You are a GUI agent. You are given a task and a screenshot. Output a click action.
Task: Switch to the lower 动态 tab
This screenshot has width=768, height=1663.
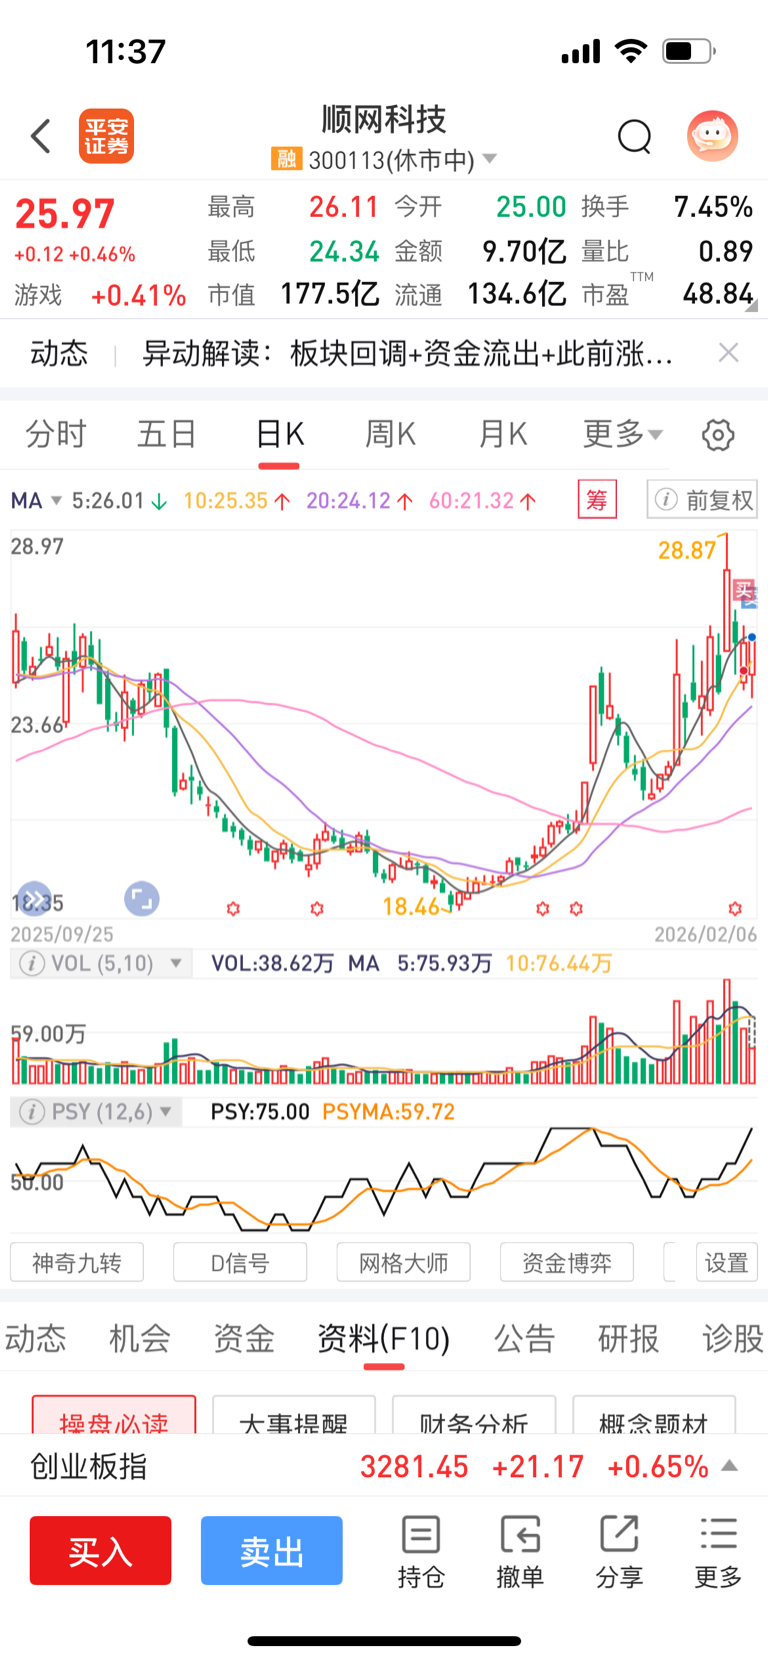coord(35,1338)
